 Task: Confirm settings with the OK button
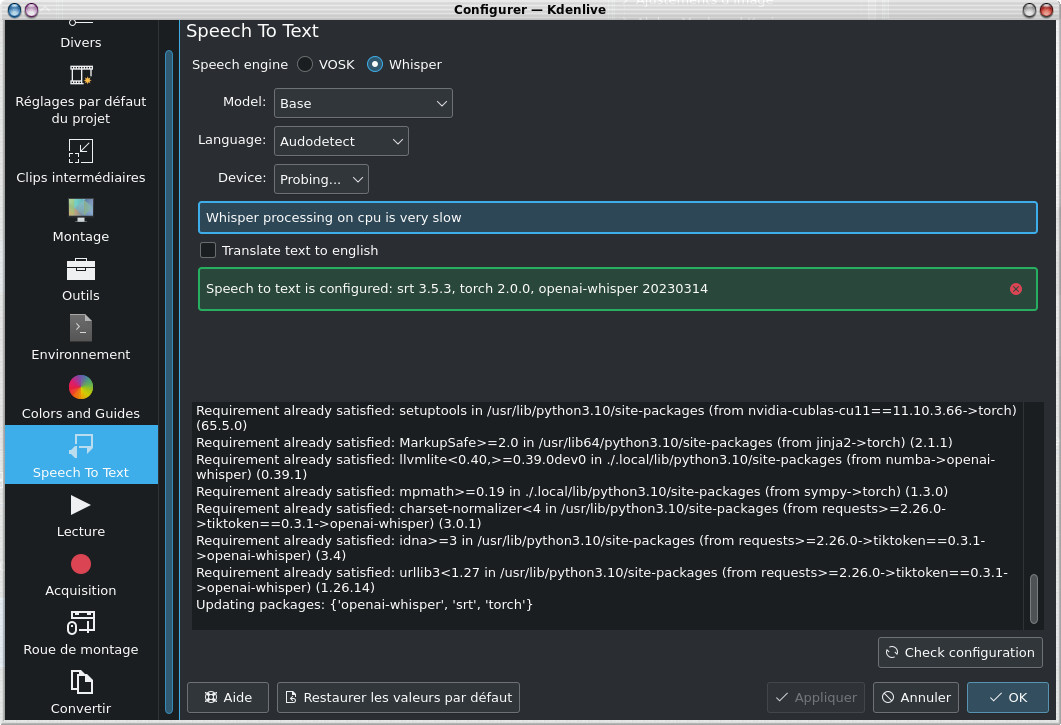pos(1008,697)
